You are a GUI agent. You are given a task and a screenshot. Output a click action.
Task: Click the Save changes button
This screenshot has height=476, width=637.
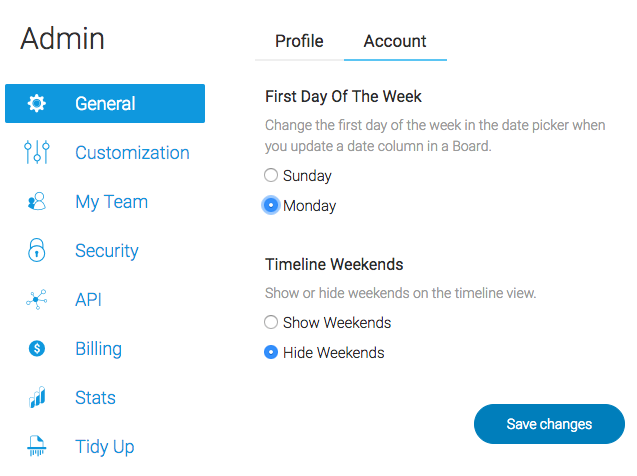(549, 424)
